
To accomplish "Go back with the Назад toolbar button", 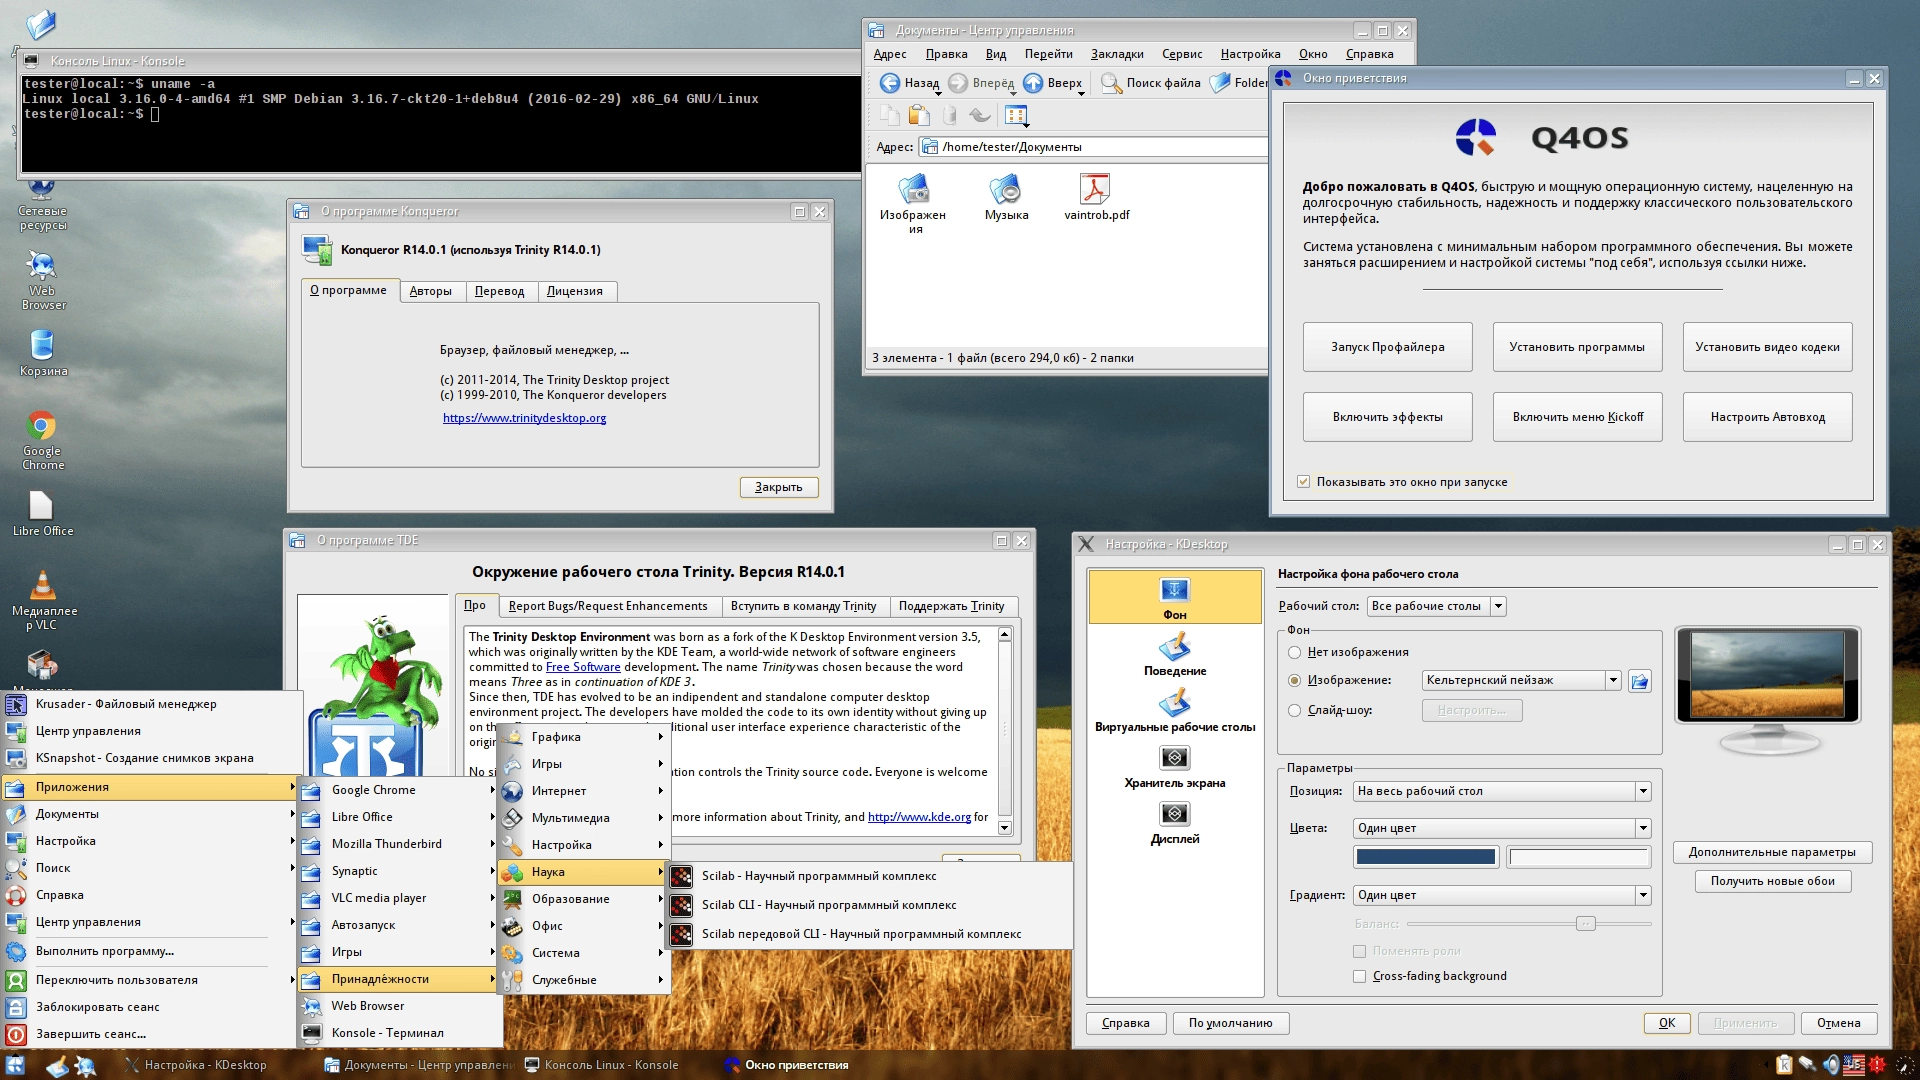I will coord(909,83).
